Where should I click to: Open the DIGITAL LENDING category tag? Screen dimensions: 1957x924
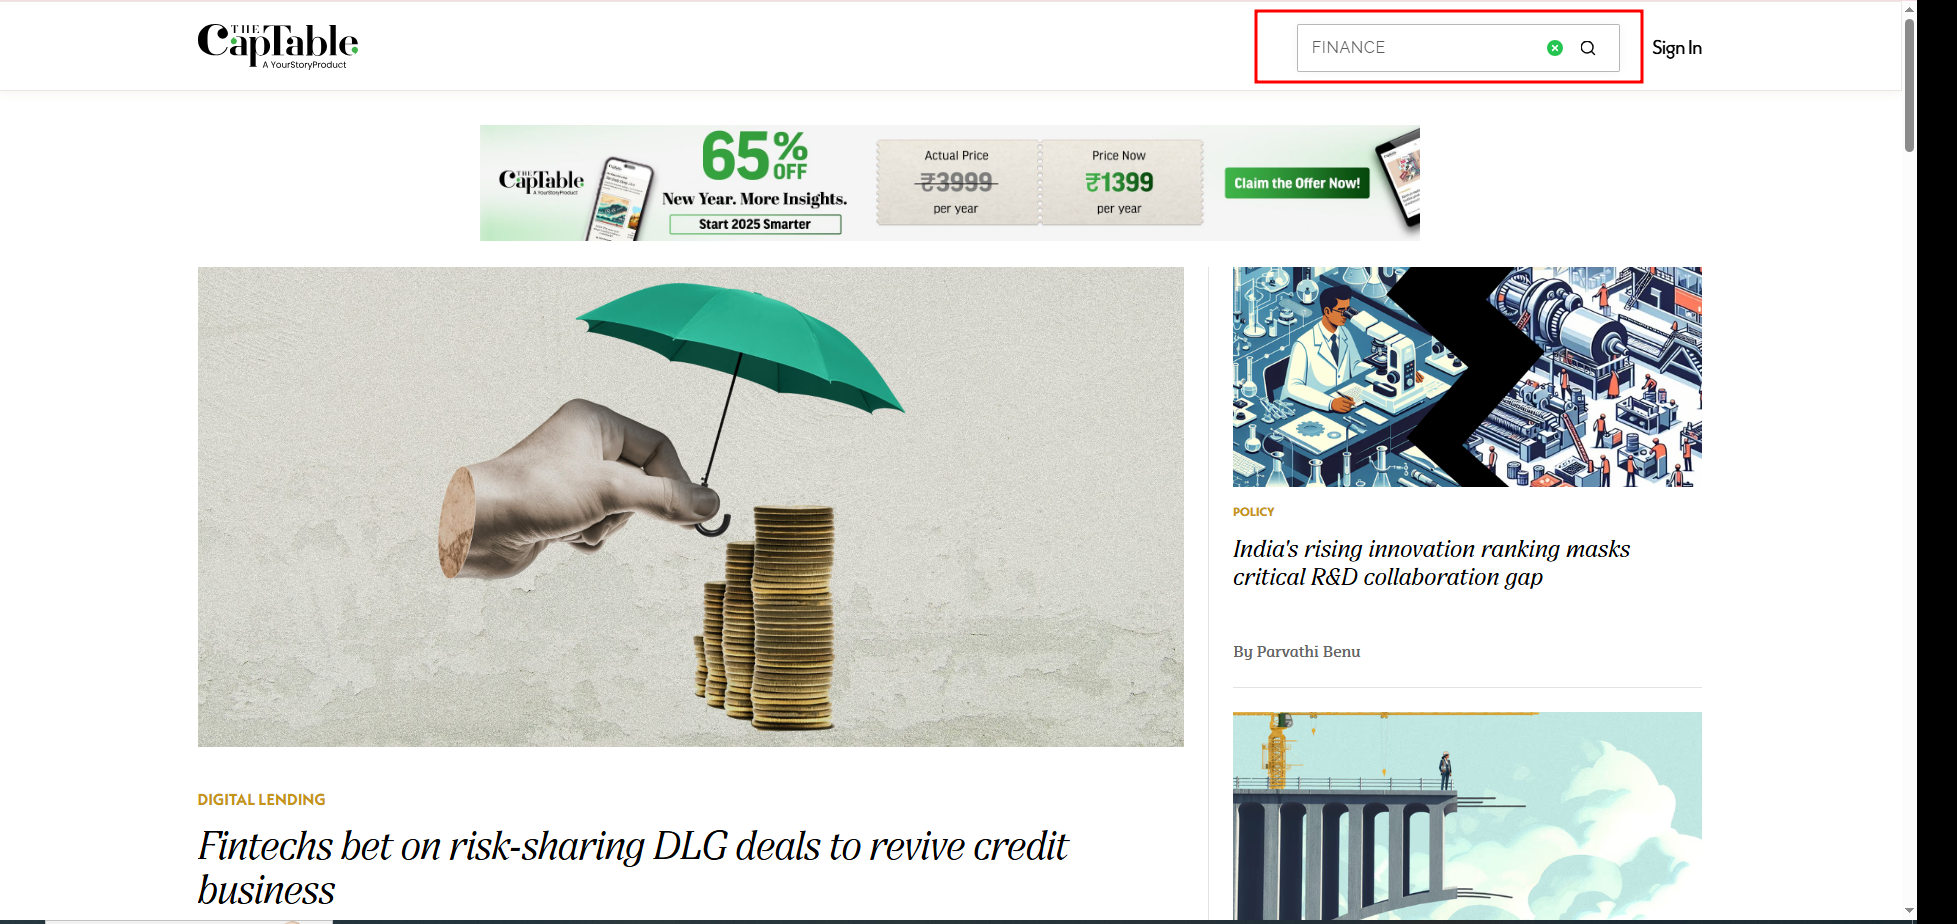(261, 799)
